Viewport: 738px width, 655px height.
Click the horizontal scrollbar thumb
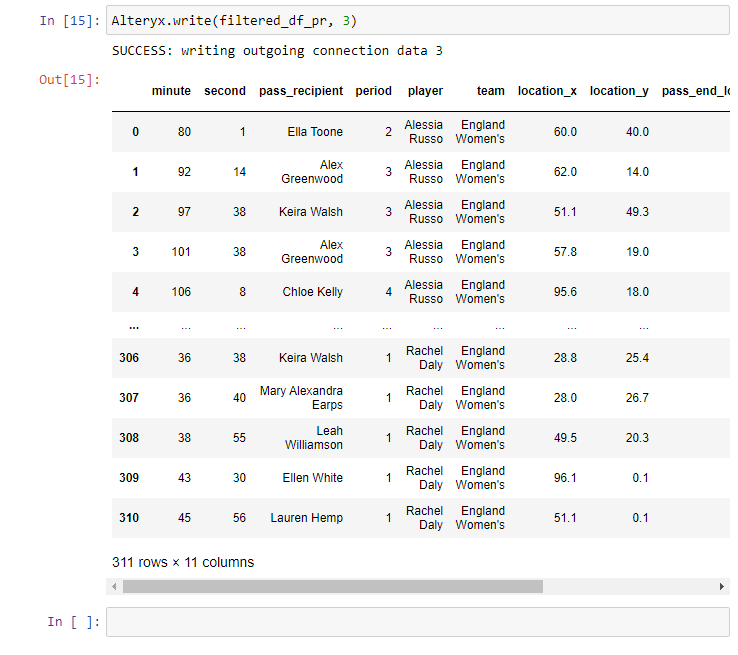pyautogui.click(x=332, y=587)
